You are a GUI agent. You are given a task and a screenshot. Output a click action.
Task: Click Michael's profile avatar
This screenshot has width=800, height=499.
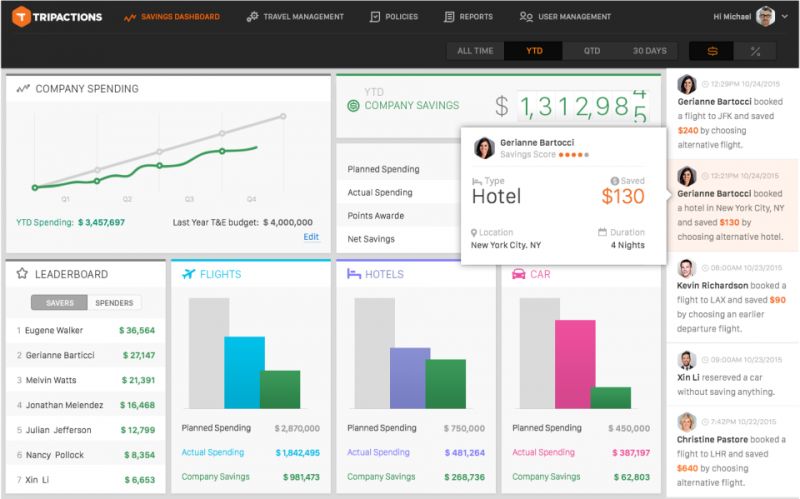pyautogui.click(x=765, y=17)
